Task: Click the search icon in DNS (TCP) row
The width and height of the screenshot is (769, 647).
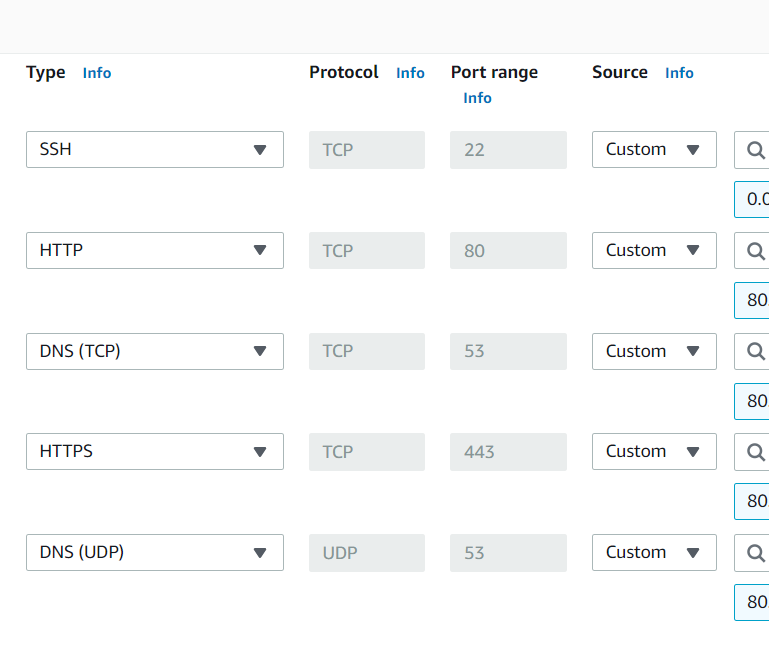Action: coord(755,351)
